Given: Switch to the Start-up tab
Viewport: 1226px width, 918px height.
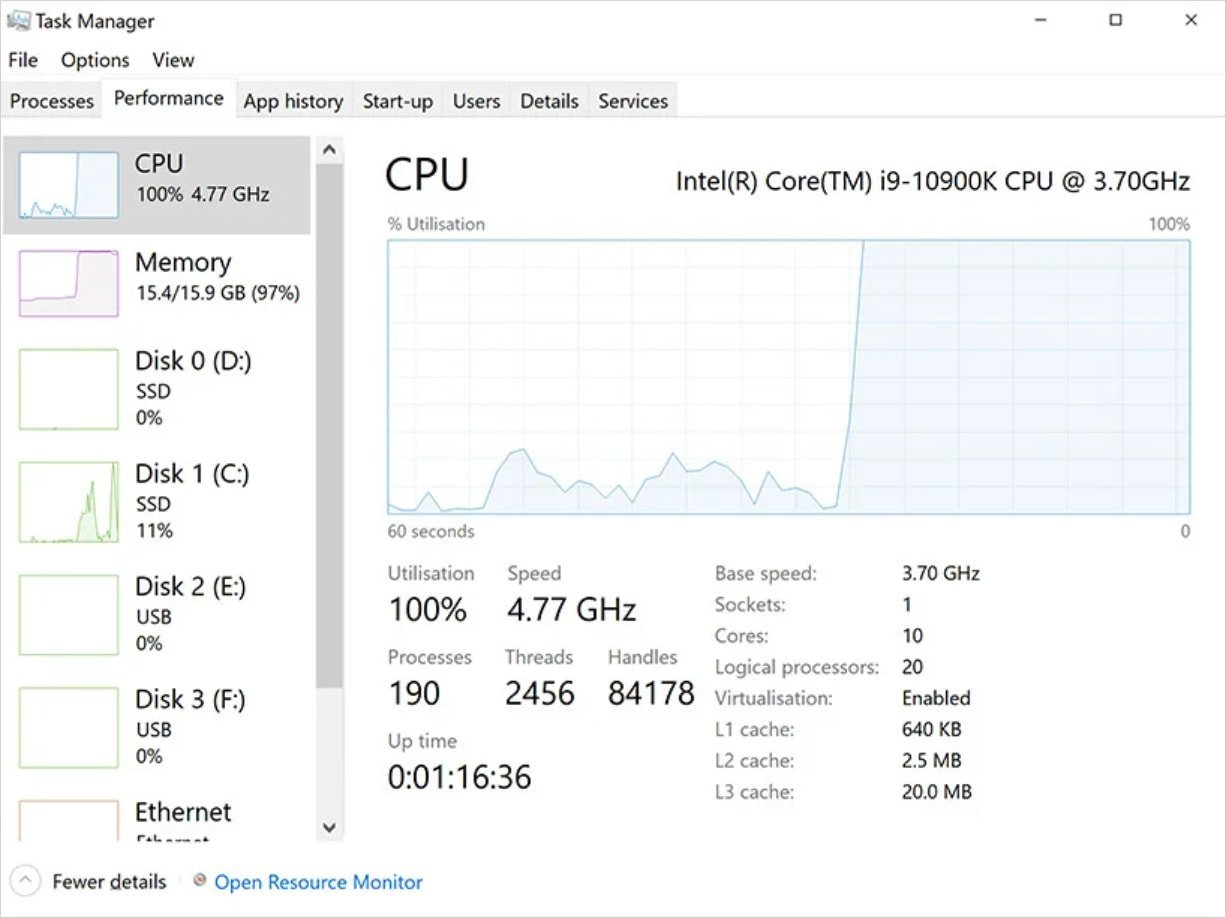Looking at the screenshot, I should click(x=397, y=100).
